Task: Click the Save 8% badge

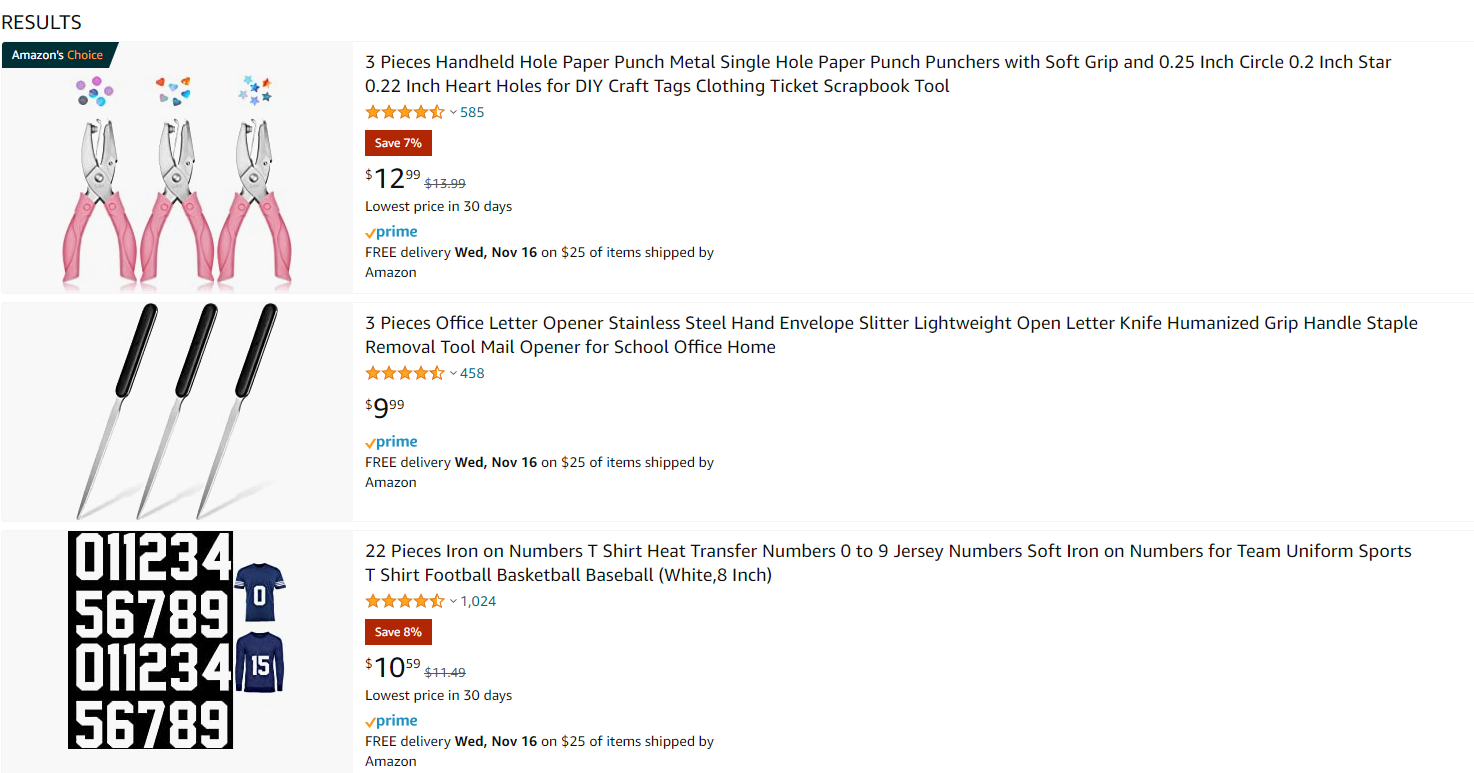Action: click(398, 632)
